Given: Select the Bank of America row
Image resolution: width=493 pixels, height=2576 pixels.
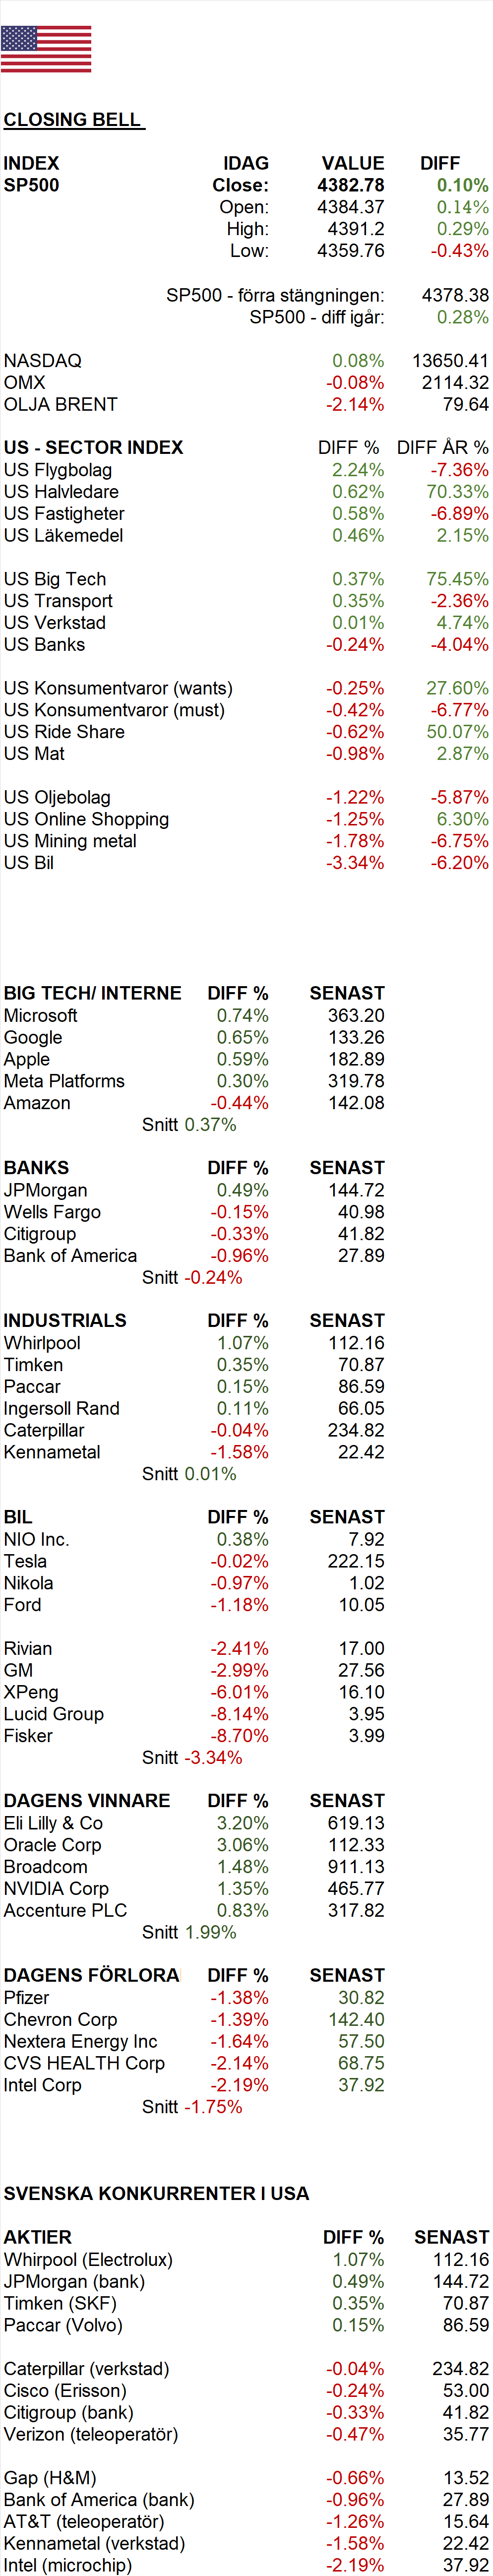Looking at the screenshot, I should (x=194, y=1255).
